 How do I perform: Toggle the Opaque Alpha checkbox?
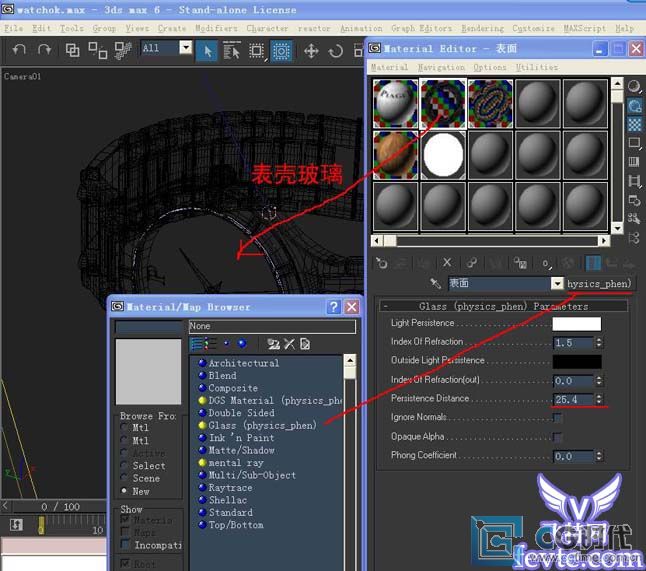click(x=557, y=437)
